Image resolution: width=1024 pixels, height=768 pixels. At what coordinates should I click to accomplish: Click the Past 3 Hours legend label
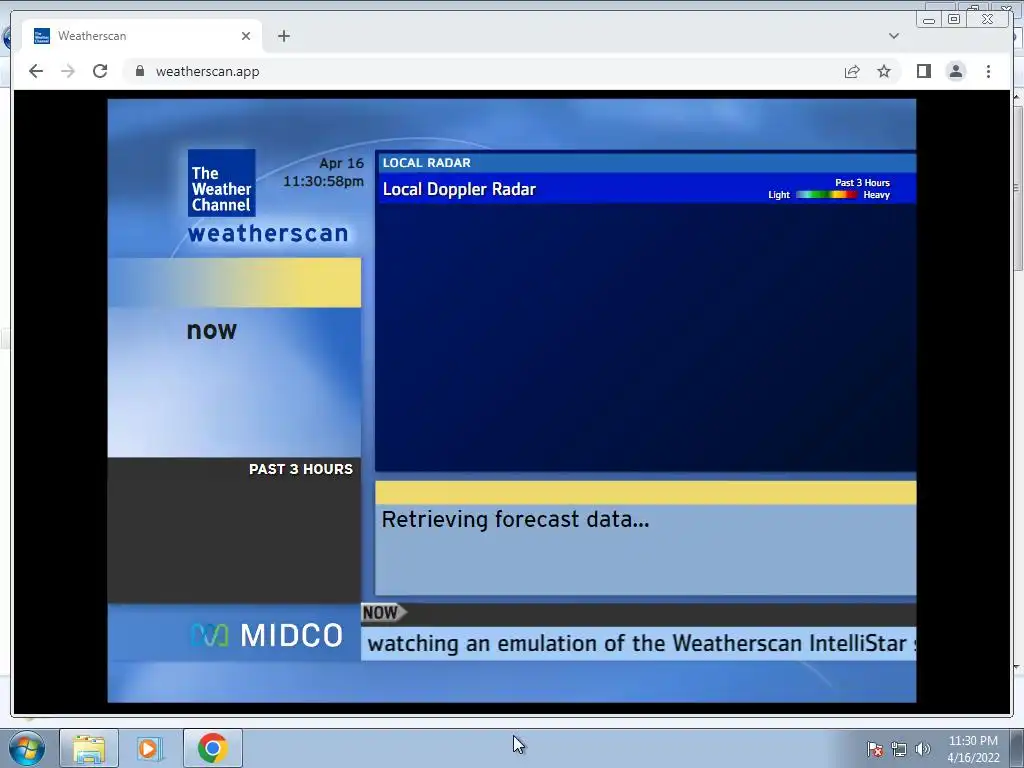[x=862, y=183]
